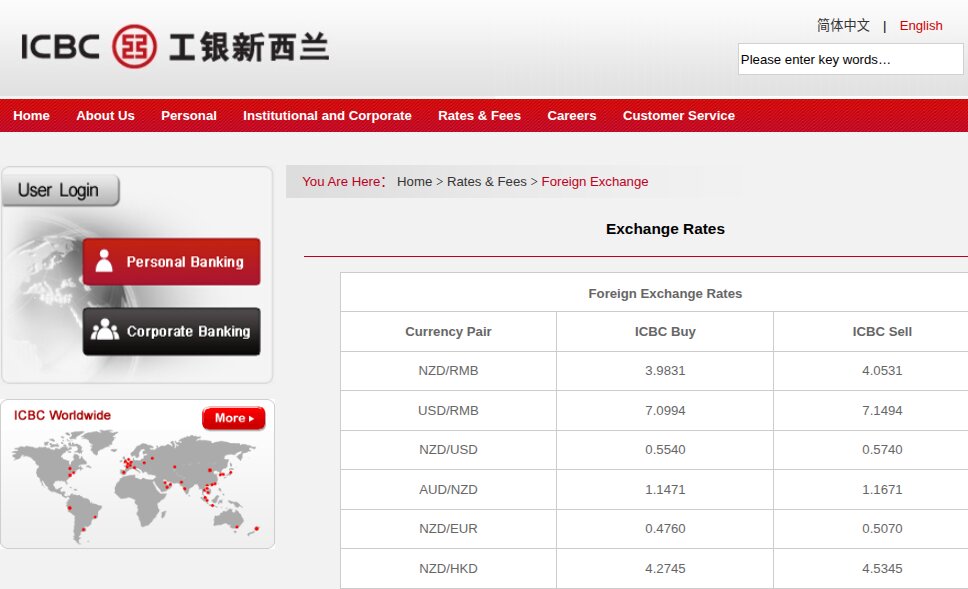Go to the Careers page
Viewport: 968px width, 589px height.
571,116
